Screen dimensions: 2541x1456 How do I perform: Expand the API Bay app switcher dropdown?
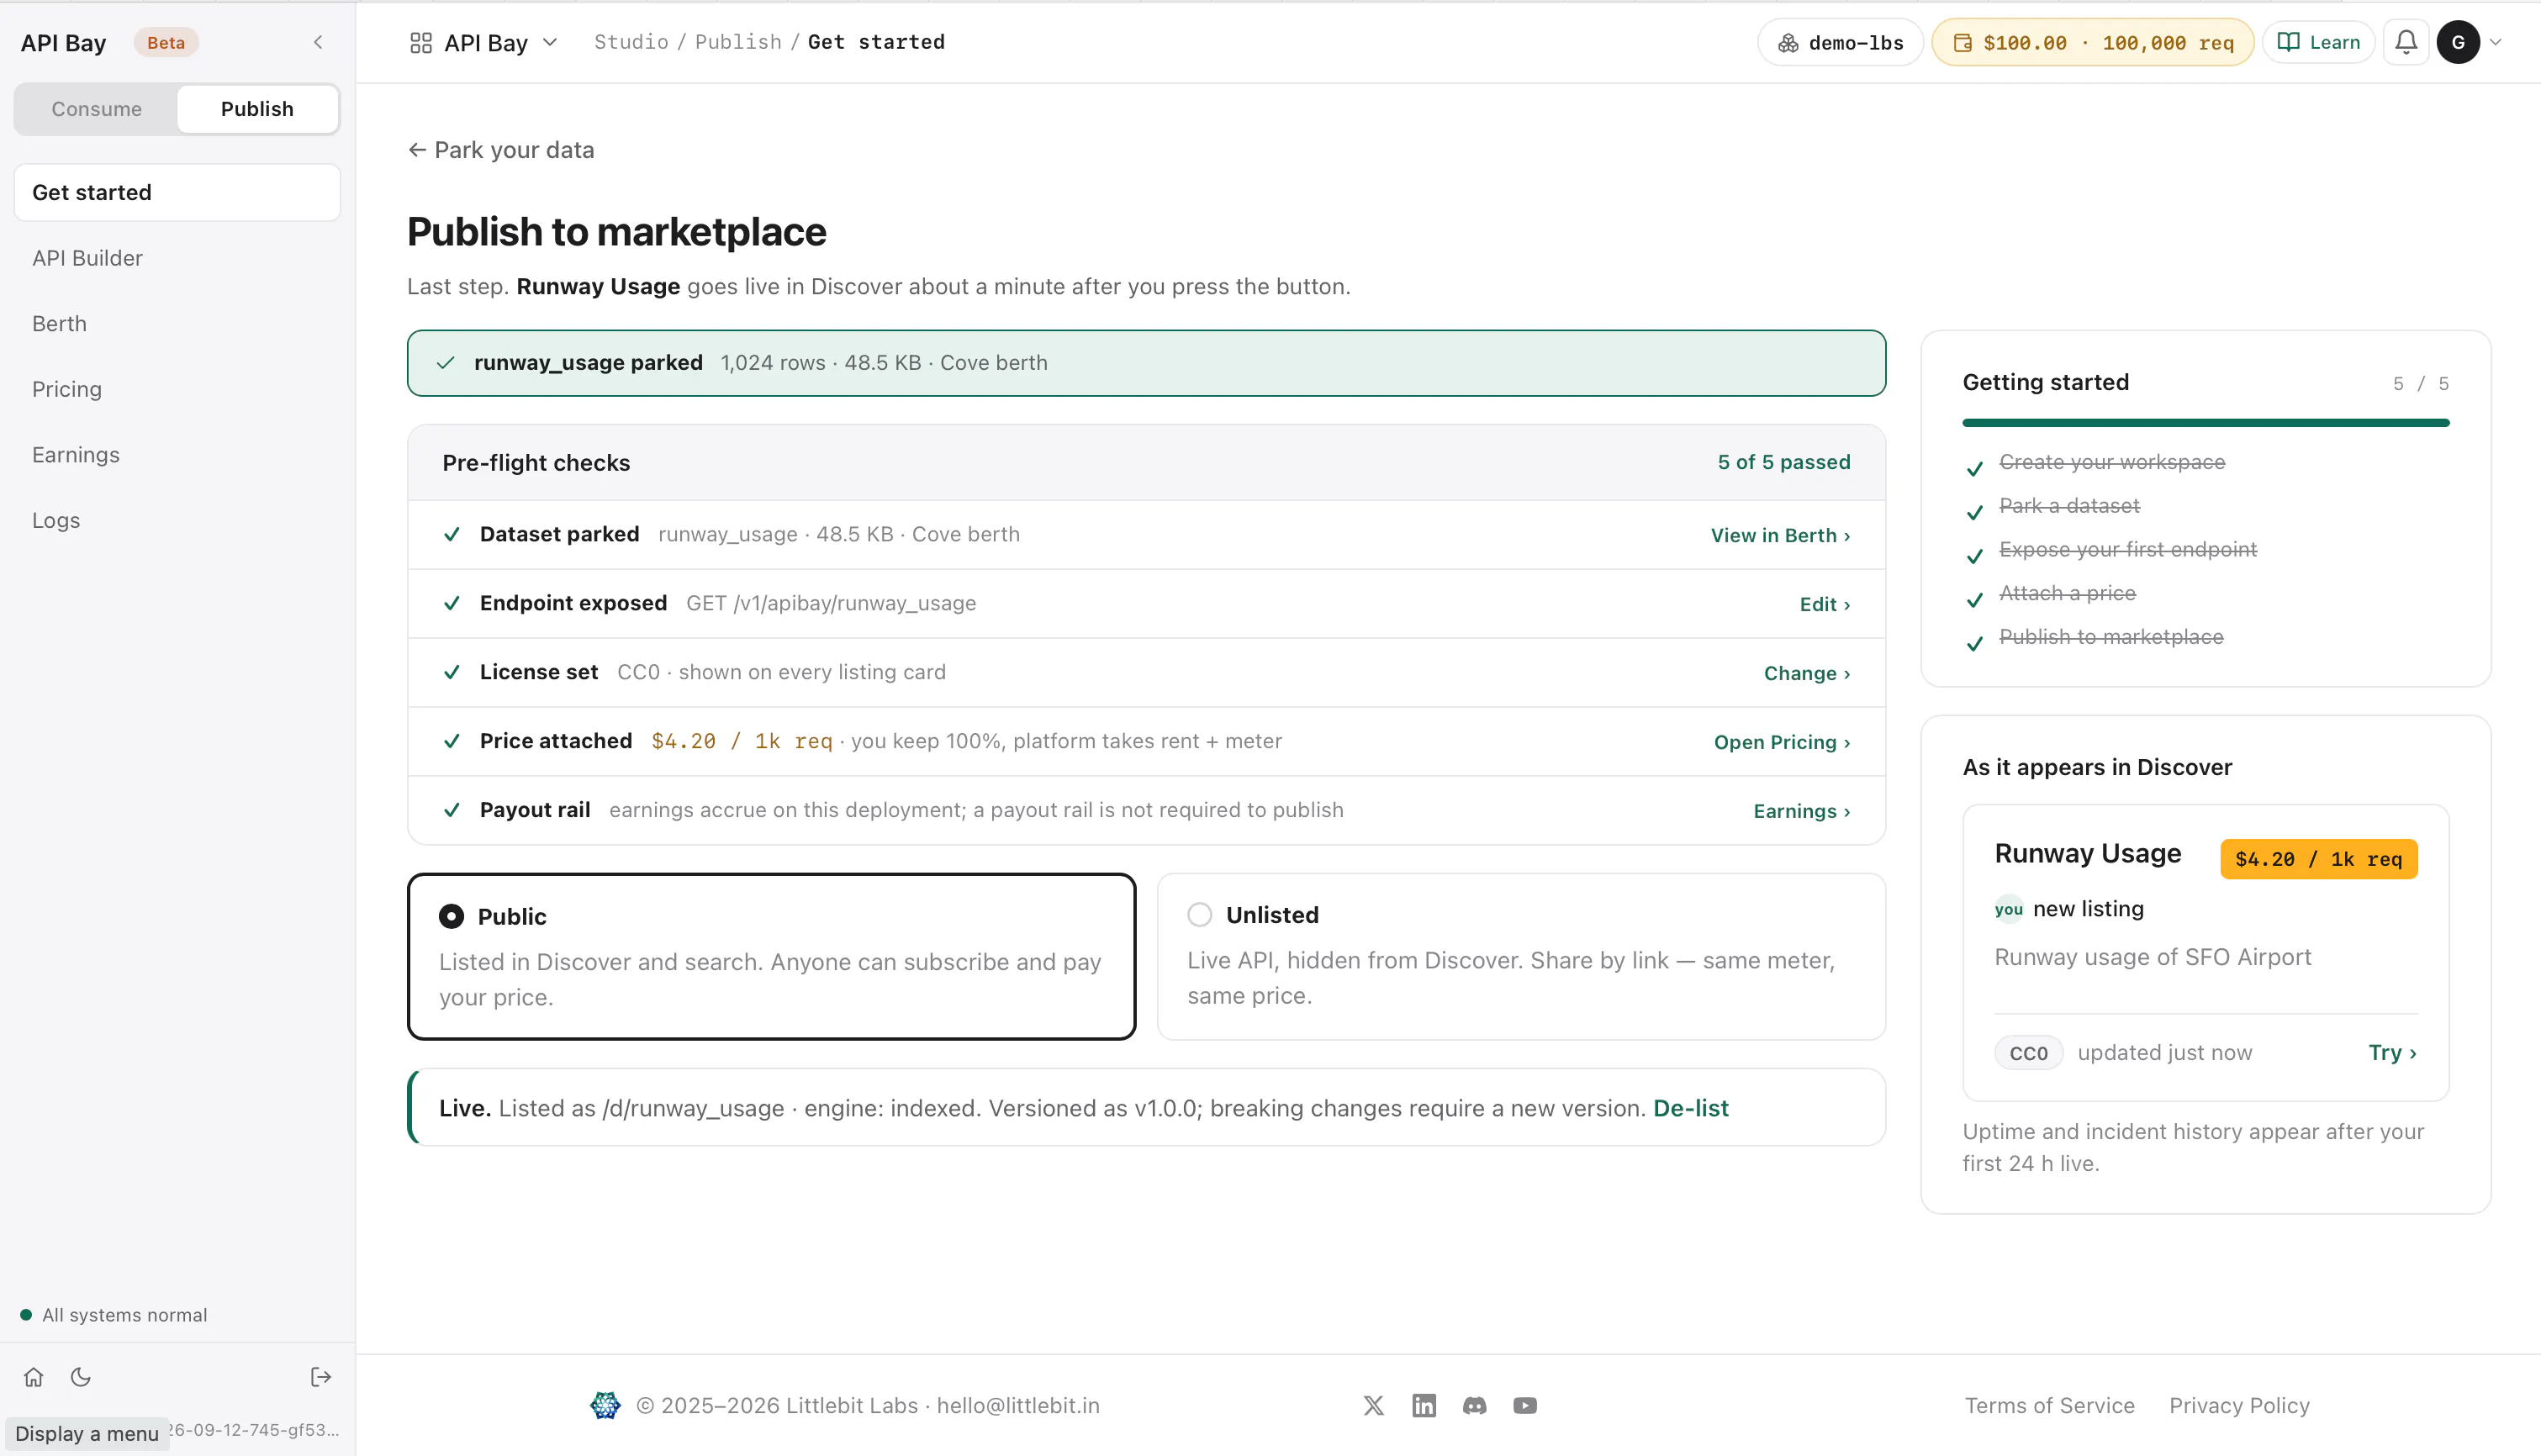point(484,42)
